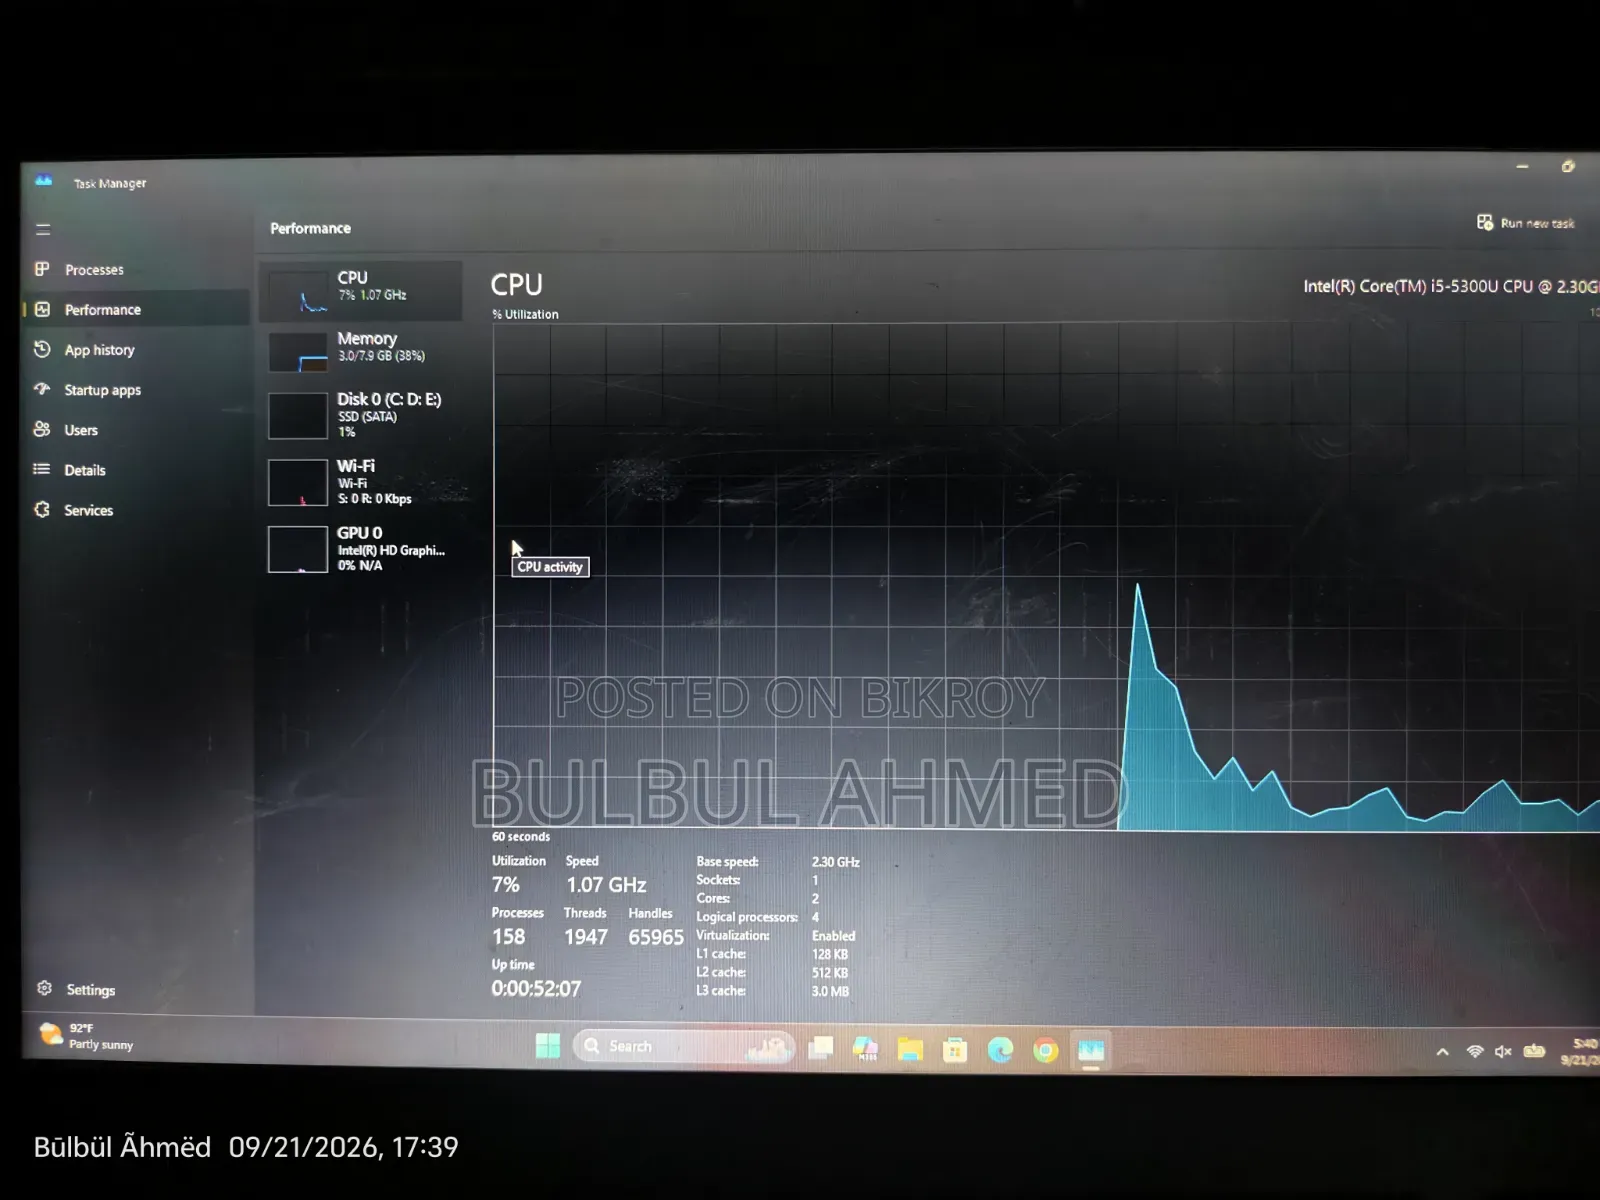
Task: Open the Wi-Fi network tray icon
Action: coord(1475,1051)
